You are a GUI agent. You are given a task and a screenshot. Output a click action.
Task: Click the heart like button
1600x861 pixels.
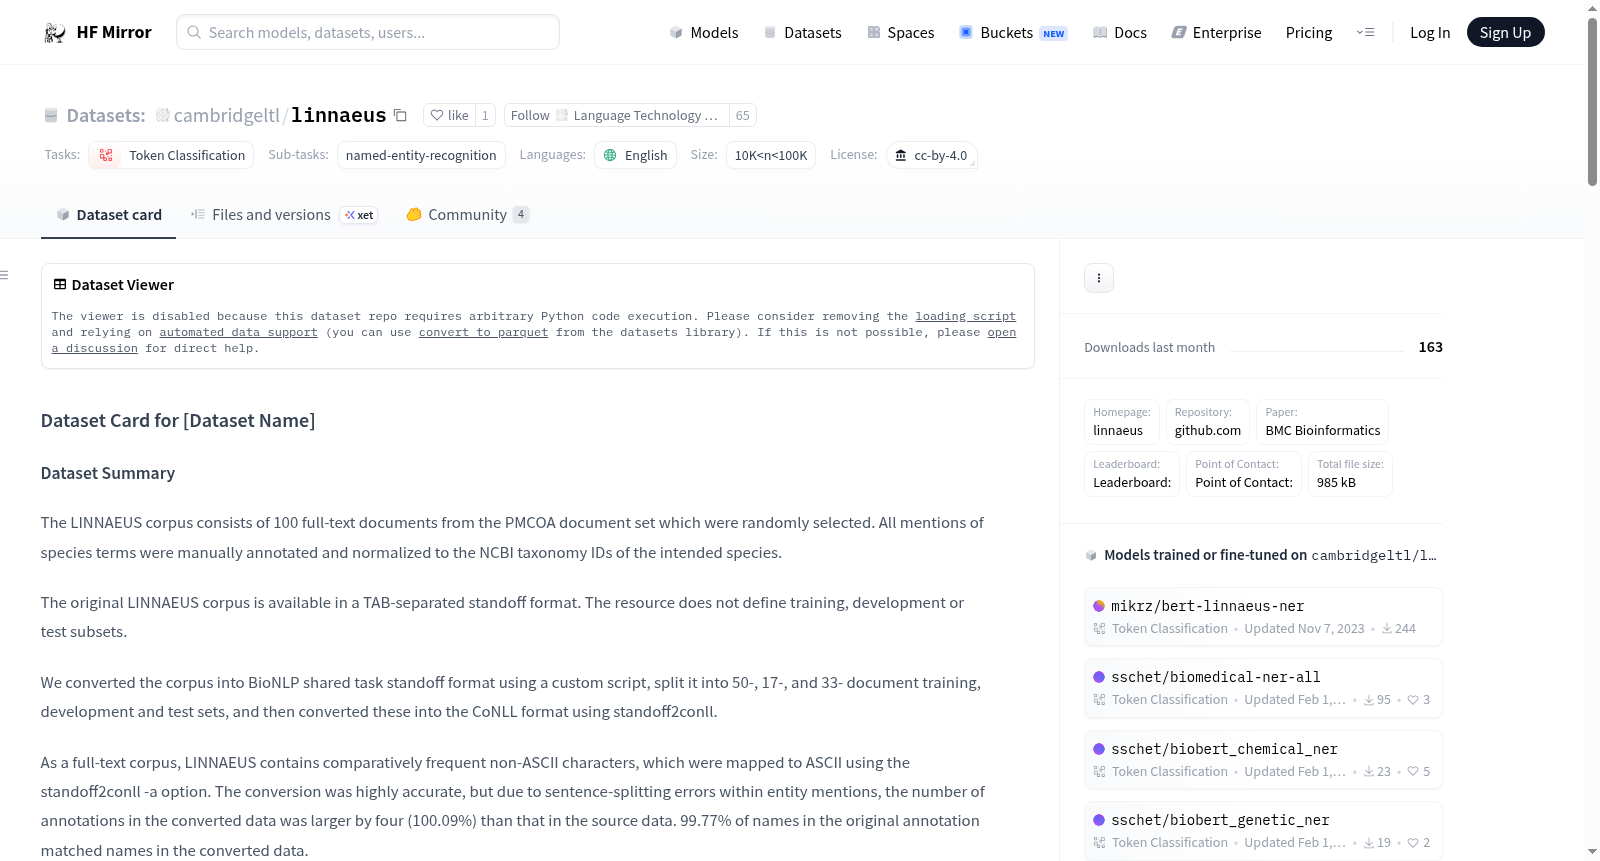[449, 115]
